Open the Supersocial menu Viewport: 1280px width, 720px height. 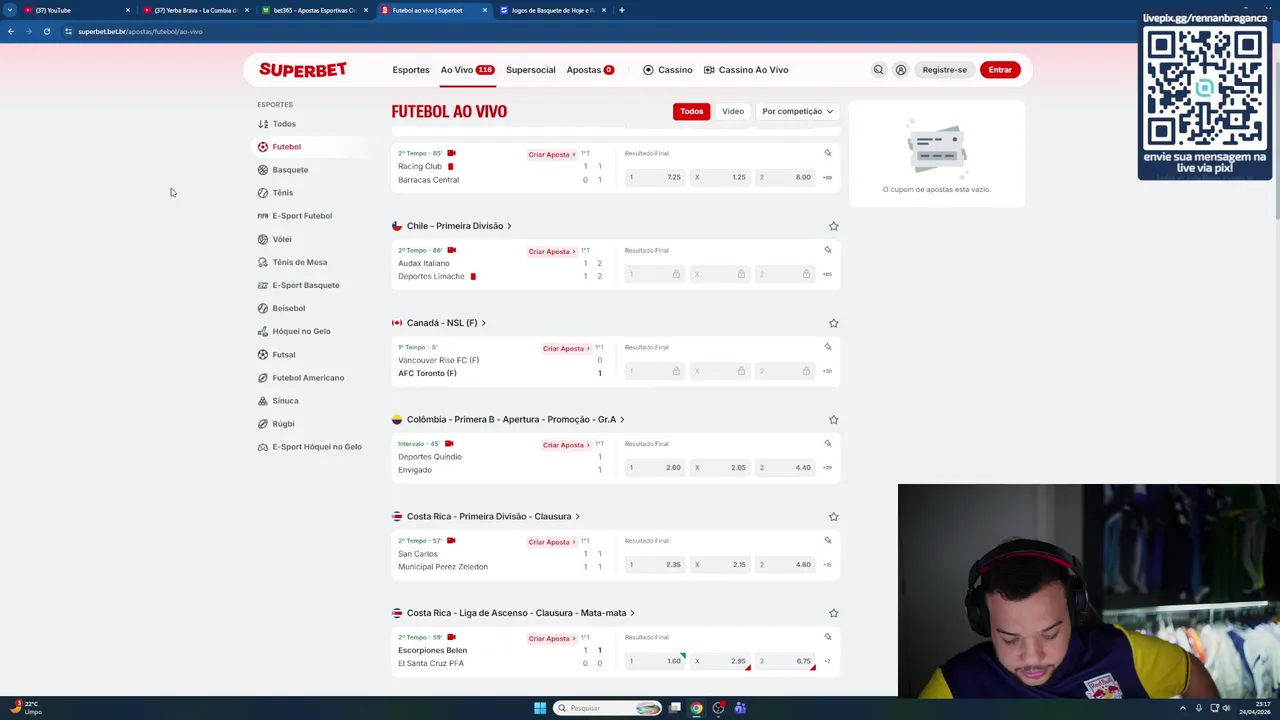pos(531,70)
